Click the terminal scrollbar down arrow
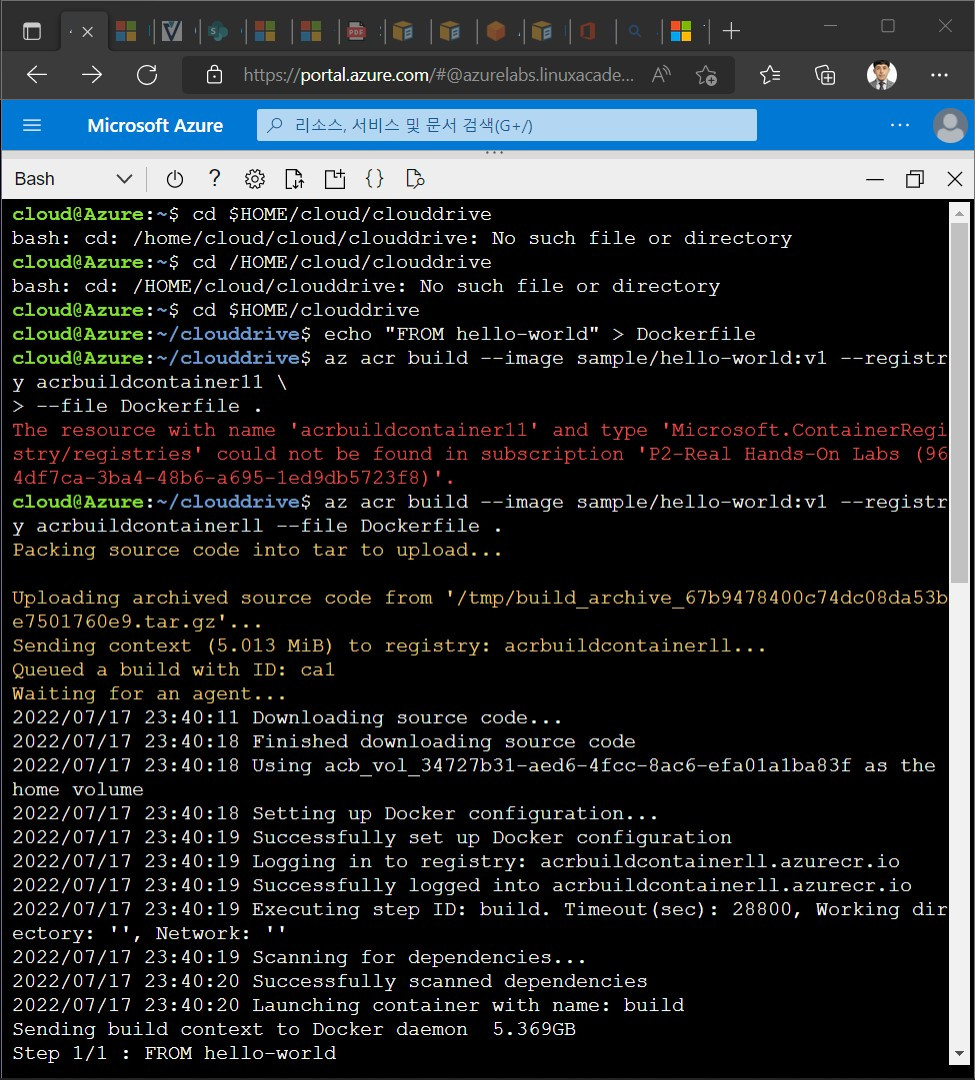The image size is (975, 1080). 959,1054
